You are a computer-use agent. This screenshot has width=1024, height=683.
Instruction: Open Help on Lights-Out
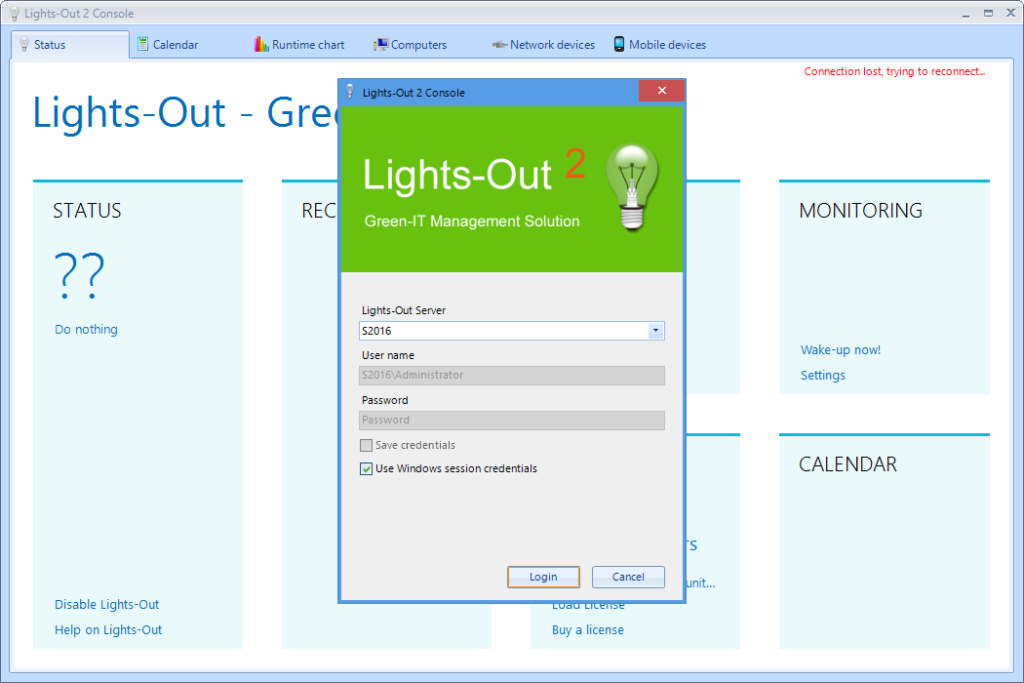click(x=107, y=629)
